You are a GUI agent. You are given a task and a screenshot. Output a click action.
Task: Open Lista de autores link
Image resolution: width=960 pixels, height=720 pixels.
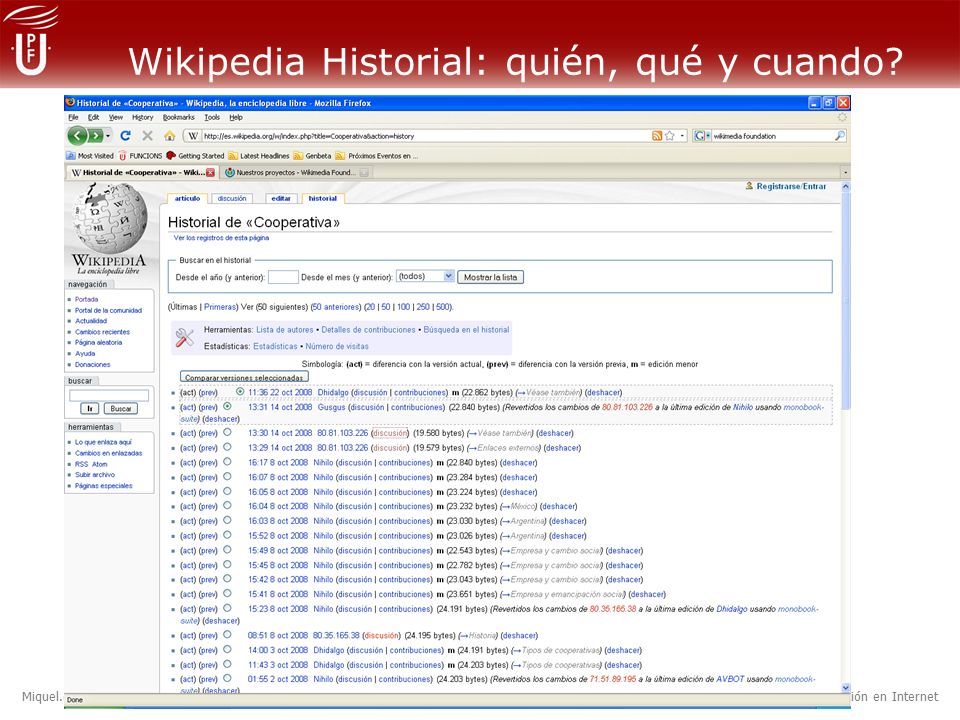pyautogui.click(x=285, y=329)
